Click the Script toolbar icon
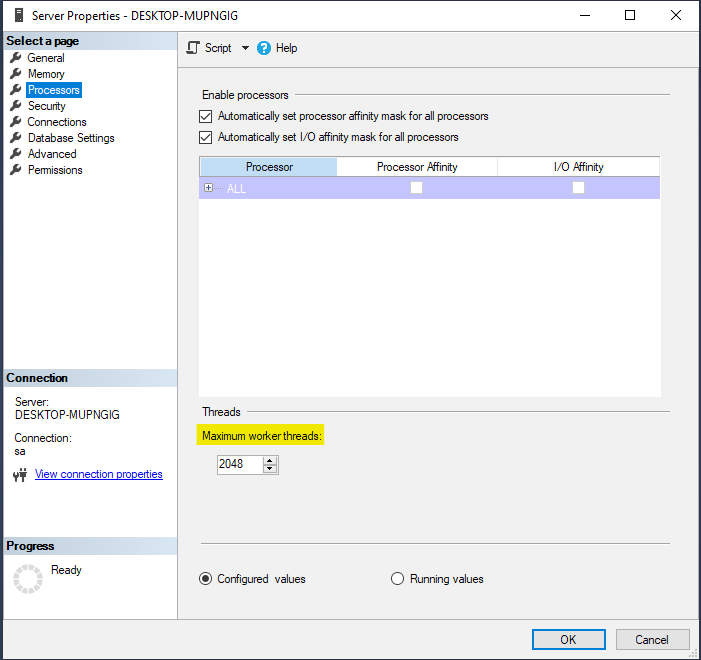Image resolution: width=701 pixels, height=660 pixels. [194, 48]
